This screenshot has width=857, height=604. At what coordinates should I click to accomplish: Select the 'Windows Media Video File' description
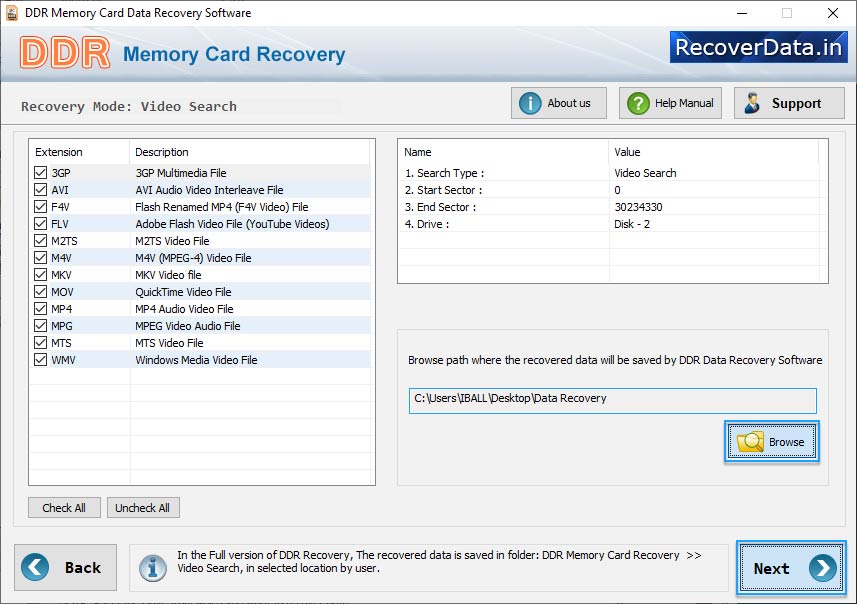tap(196, 359)
